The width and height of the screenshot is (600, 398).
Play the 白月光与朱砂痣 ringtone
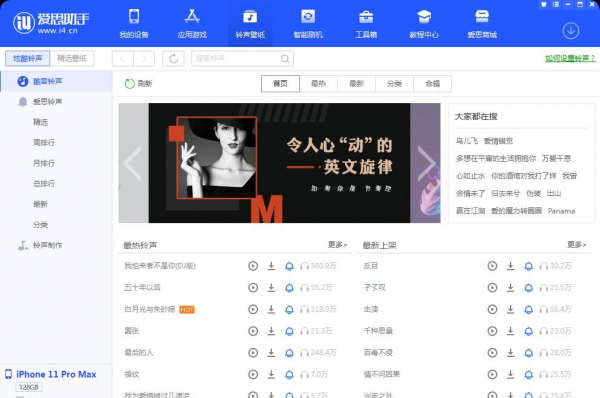point(253,309)
